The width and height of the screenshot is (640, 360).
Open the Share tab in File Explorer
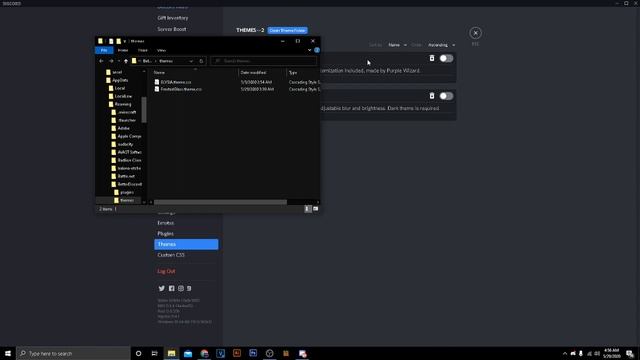coord(142,50)
